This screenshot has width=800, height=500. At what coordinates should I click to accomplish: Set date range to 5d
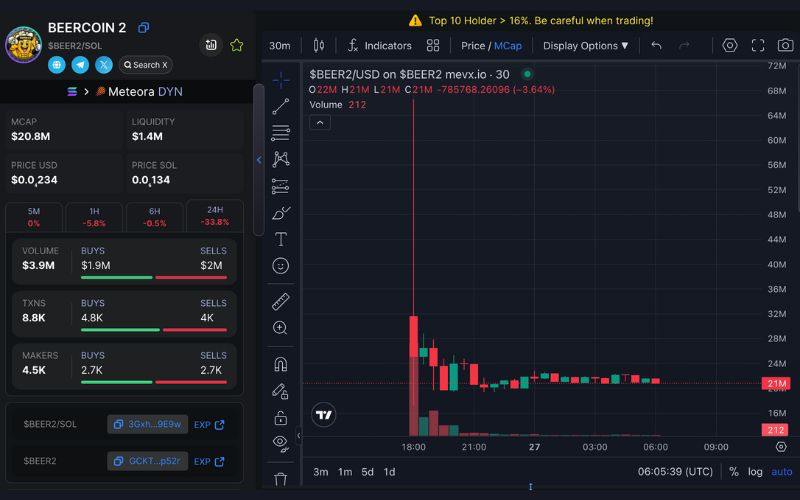click(367, 472)
